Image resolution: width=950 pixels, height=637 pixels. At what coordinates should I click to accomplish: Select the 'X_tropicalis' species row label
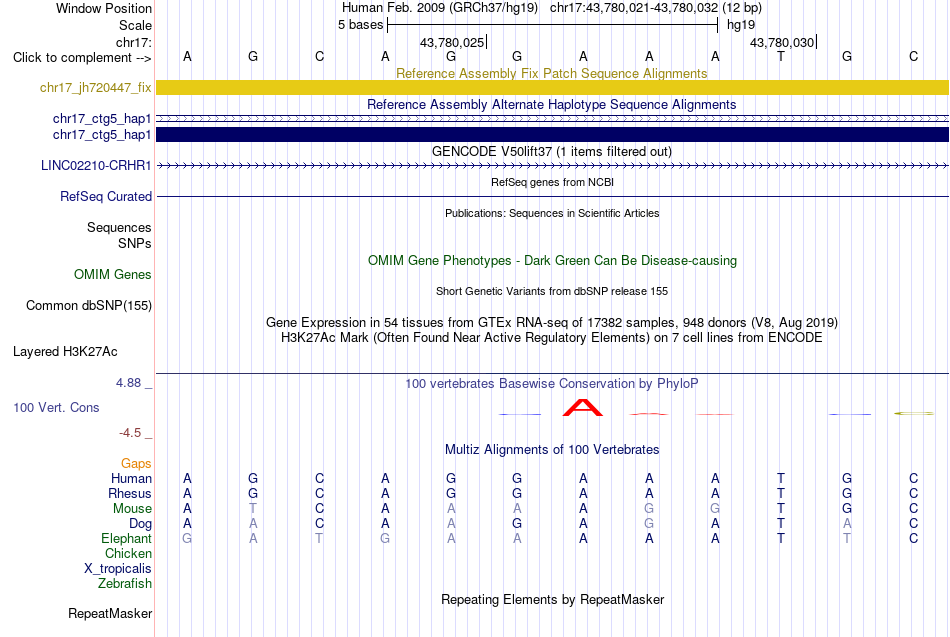pos(118,569)
